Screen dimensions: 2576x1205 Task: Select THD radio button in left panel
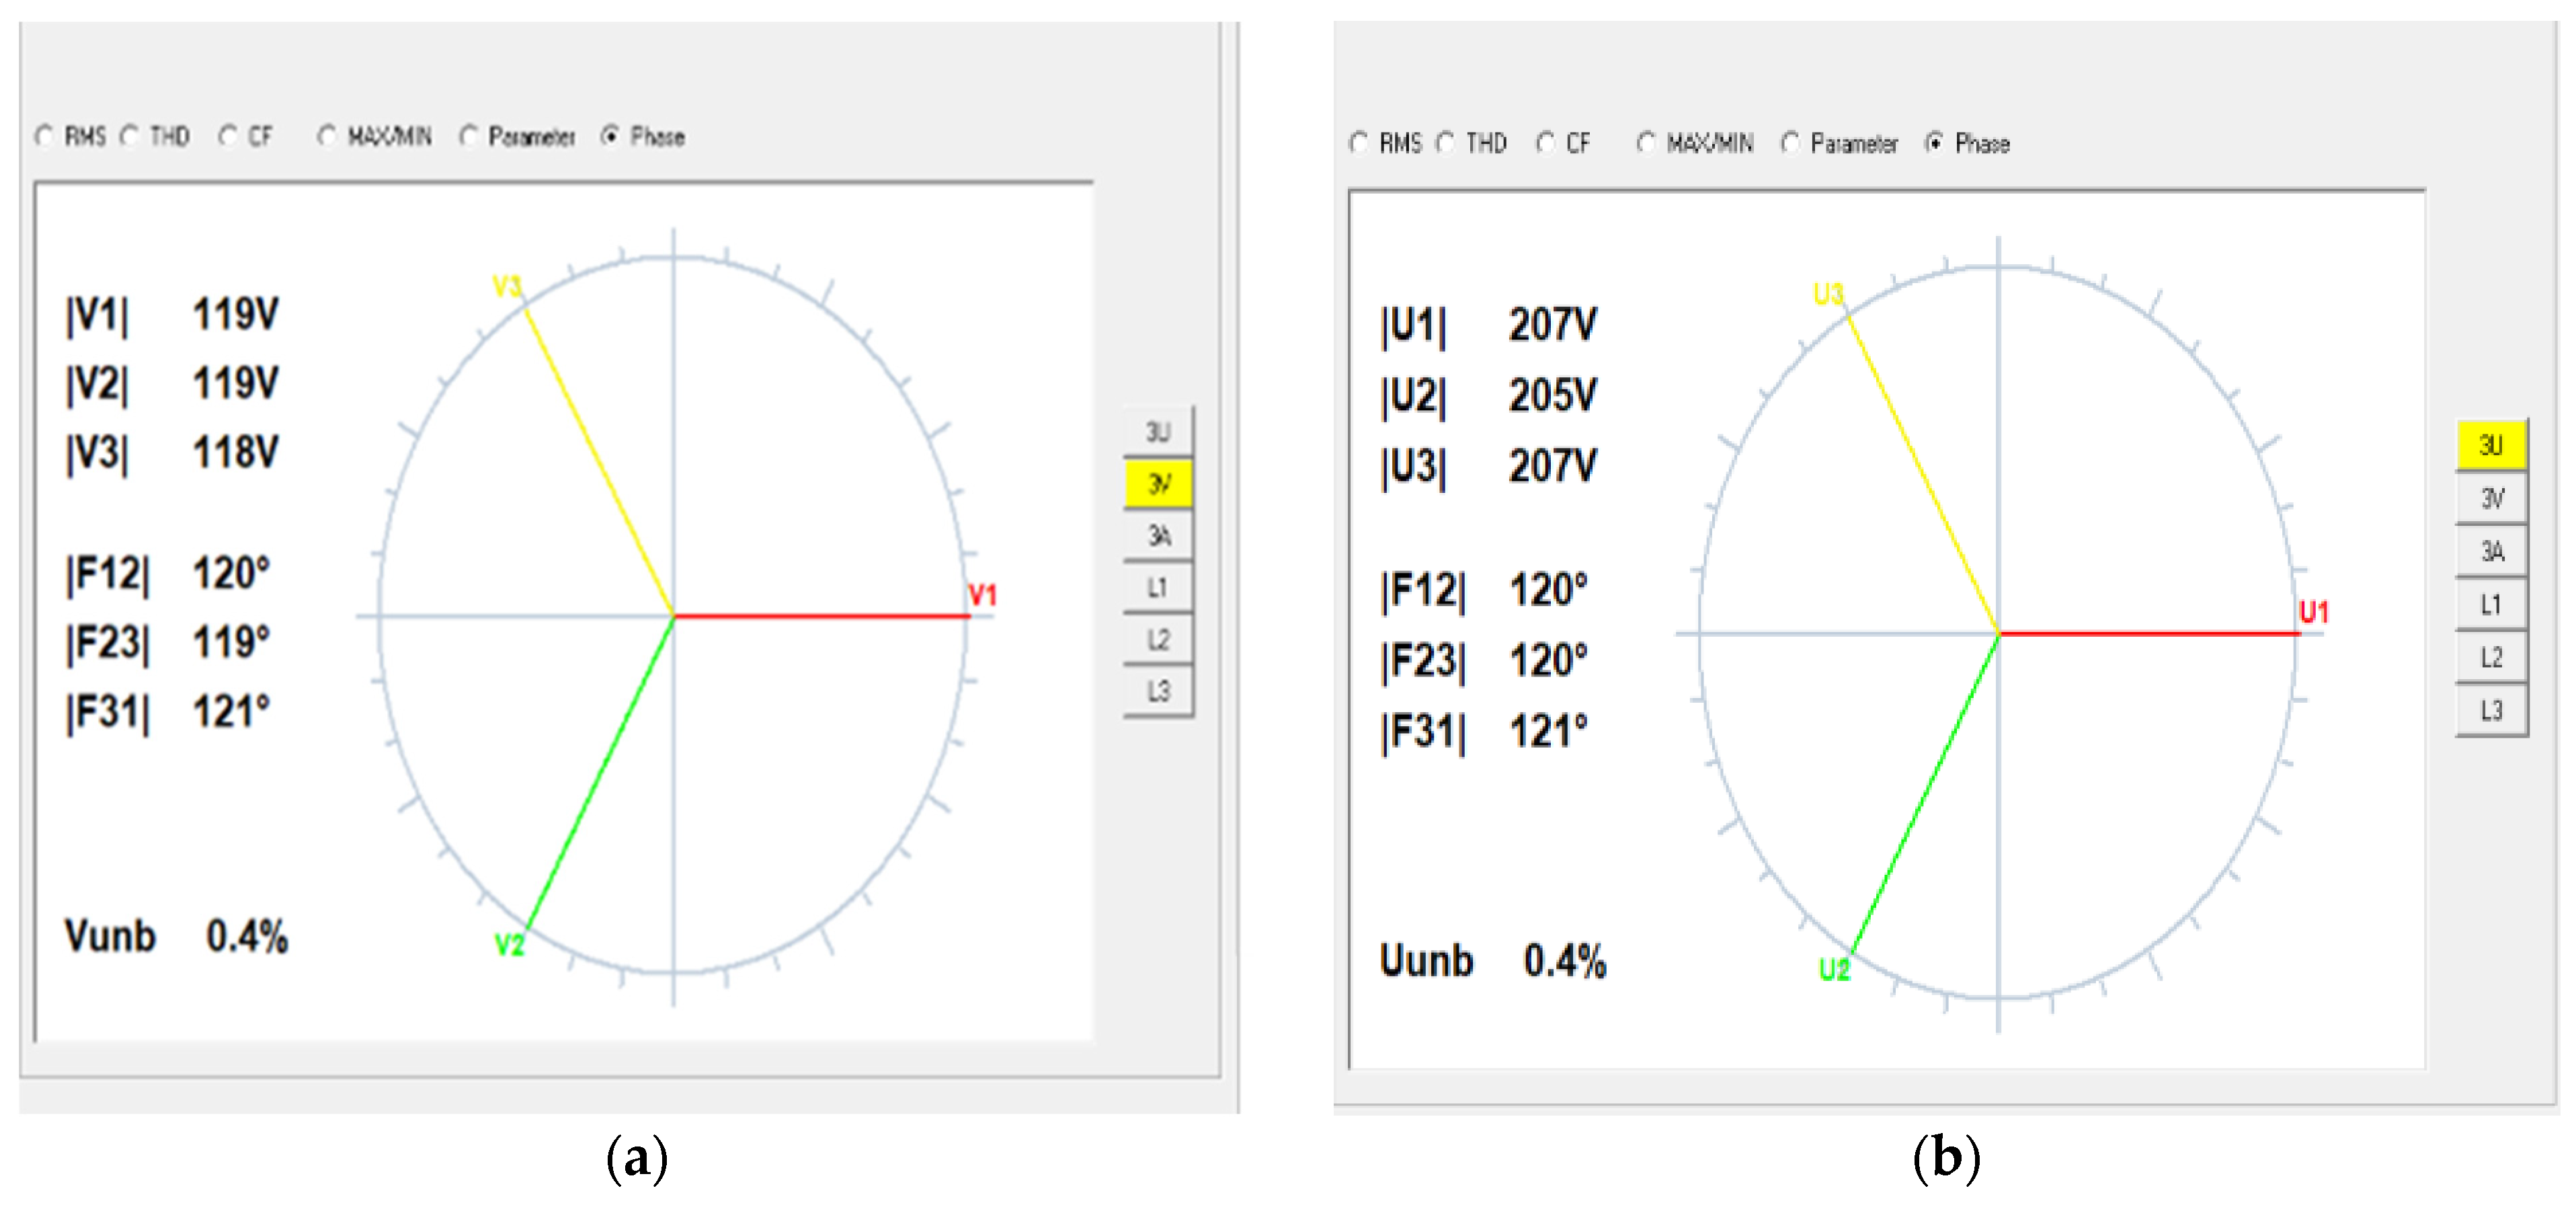click(x=130, y=136)
